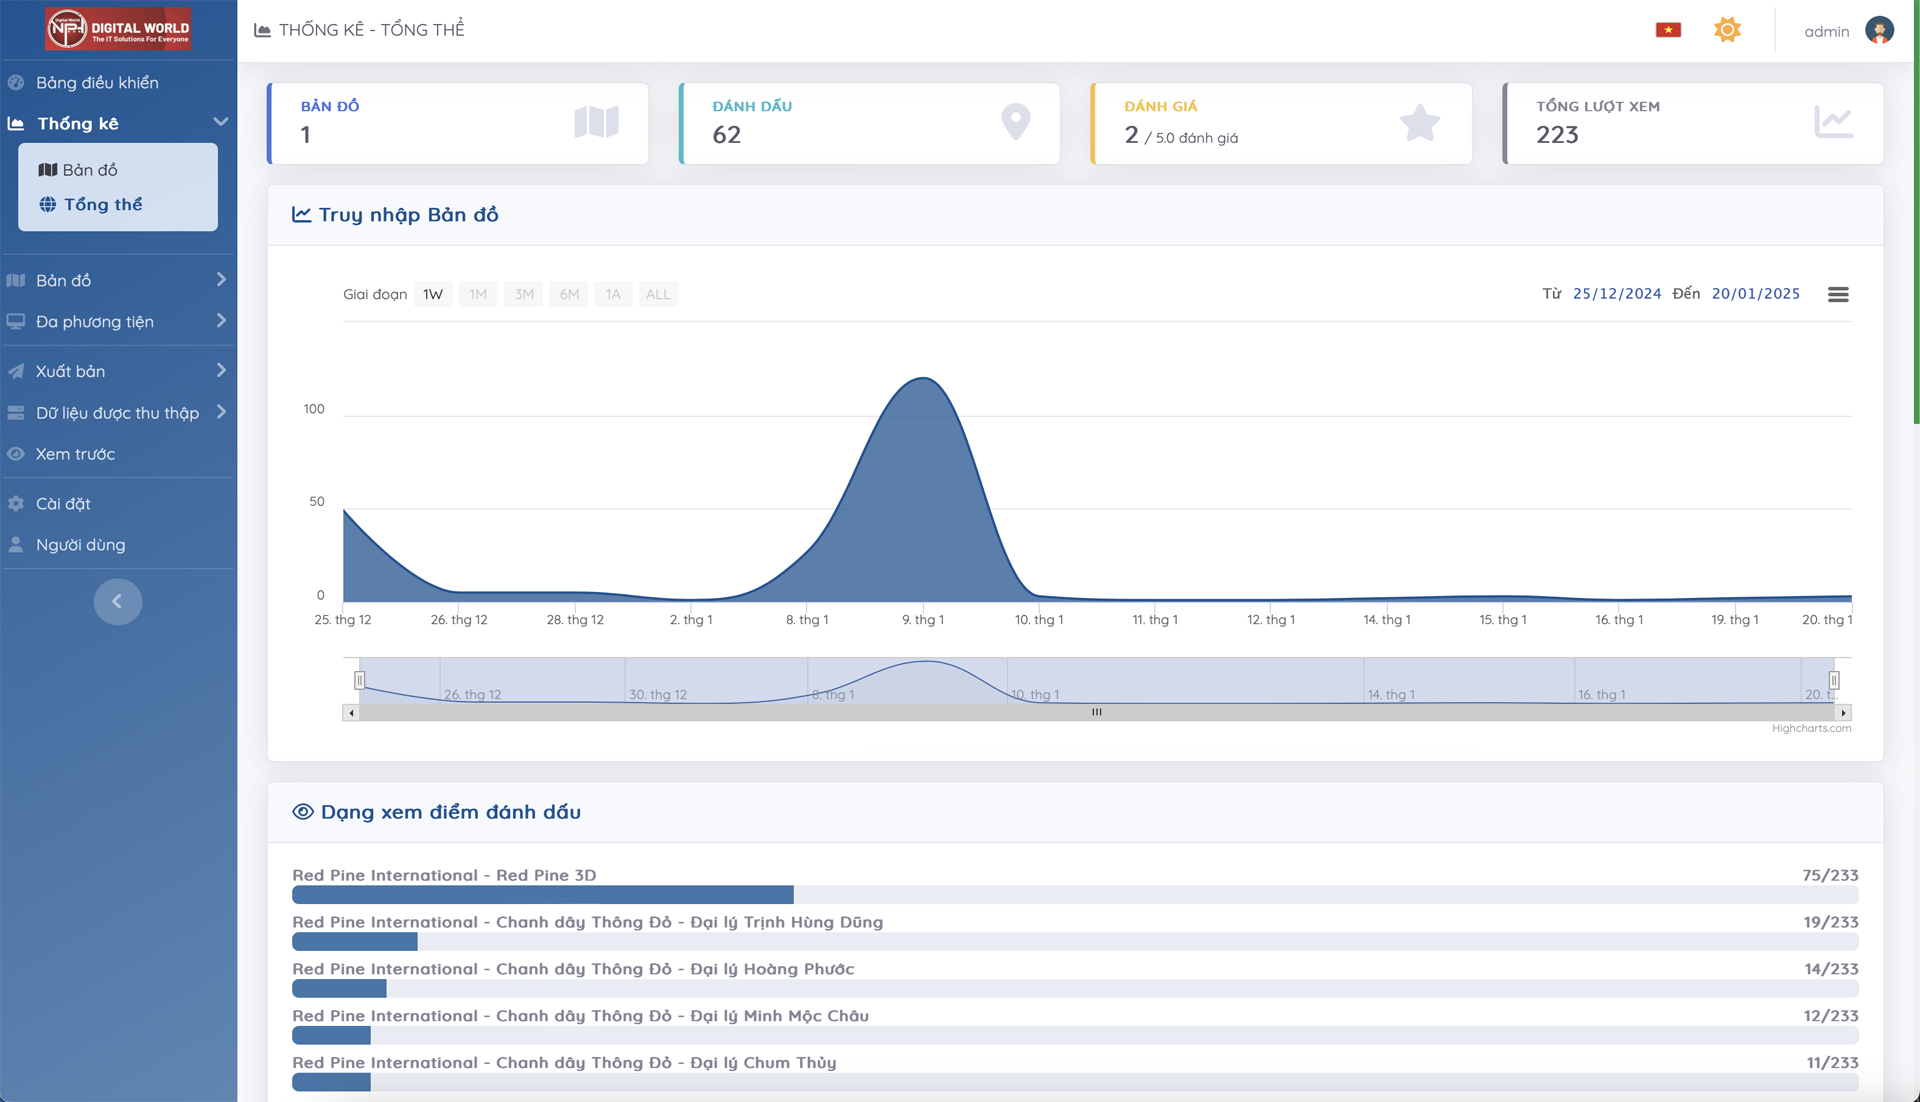Open the admin user avatar
The width and height of the screenshot is (1920, 1102).
pyautogui.click(x=1879, y=30)
